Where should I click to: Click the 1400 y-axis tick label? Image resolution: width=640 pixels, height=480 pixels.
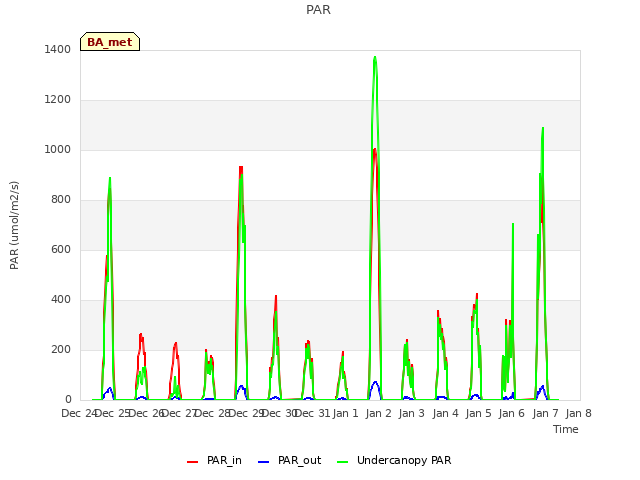(x=58, y=49)
